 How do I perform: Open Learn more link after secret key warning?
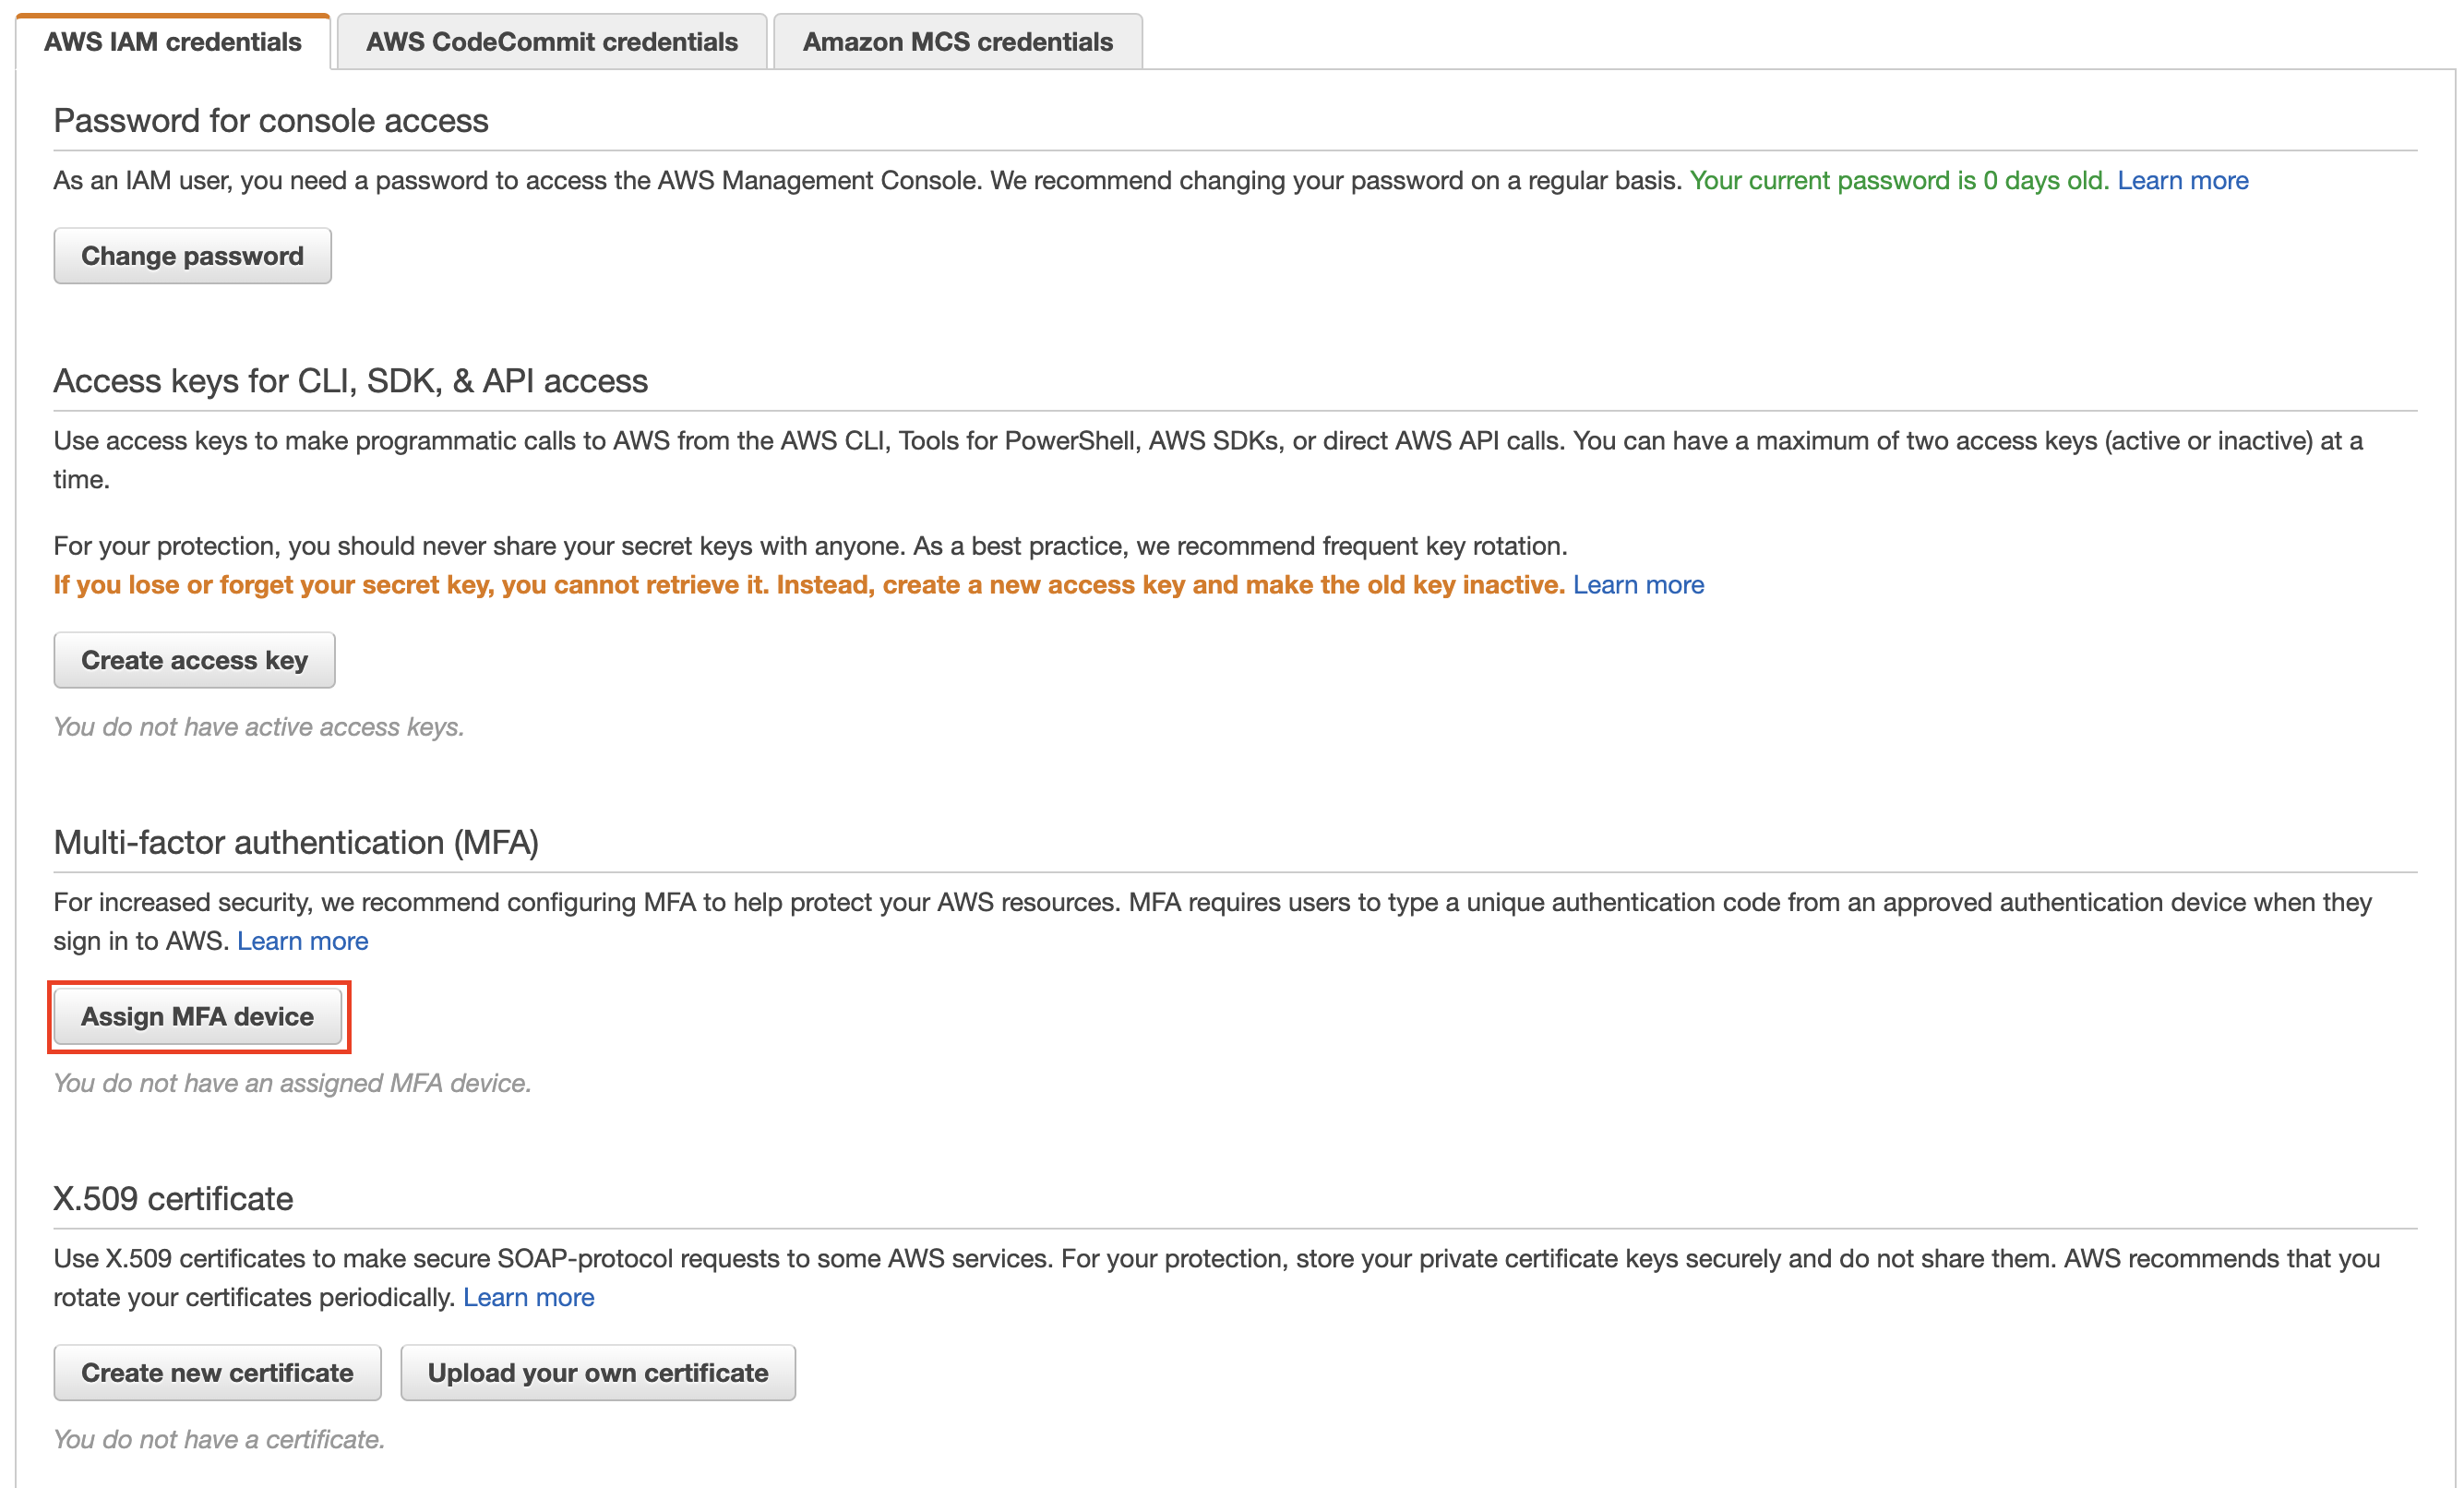[x=1638, y=584]
